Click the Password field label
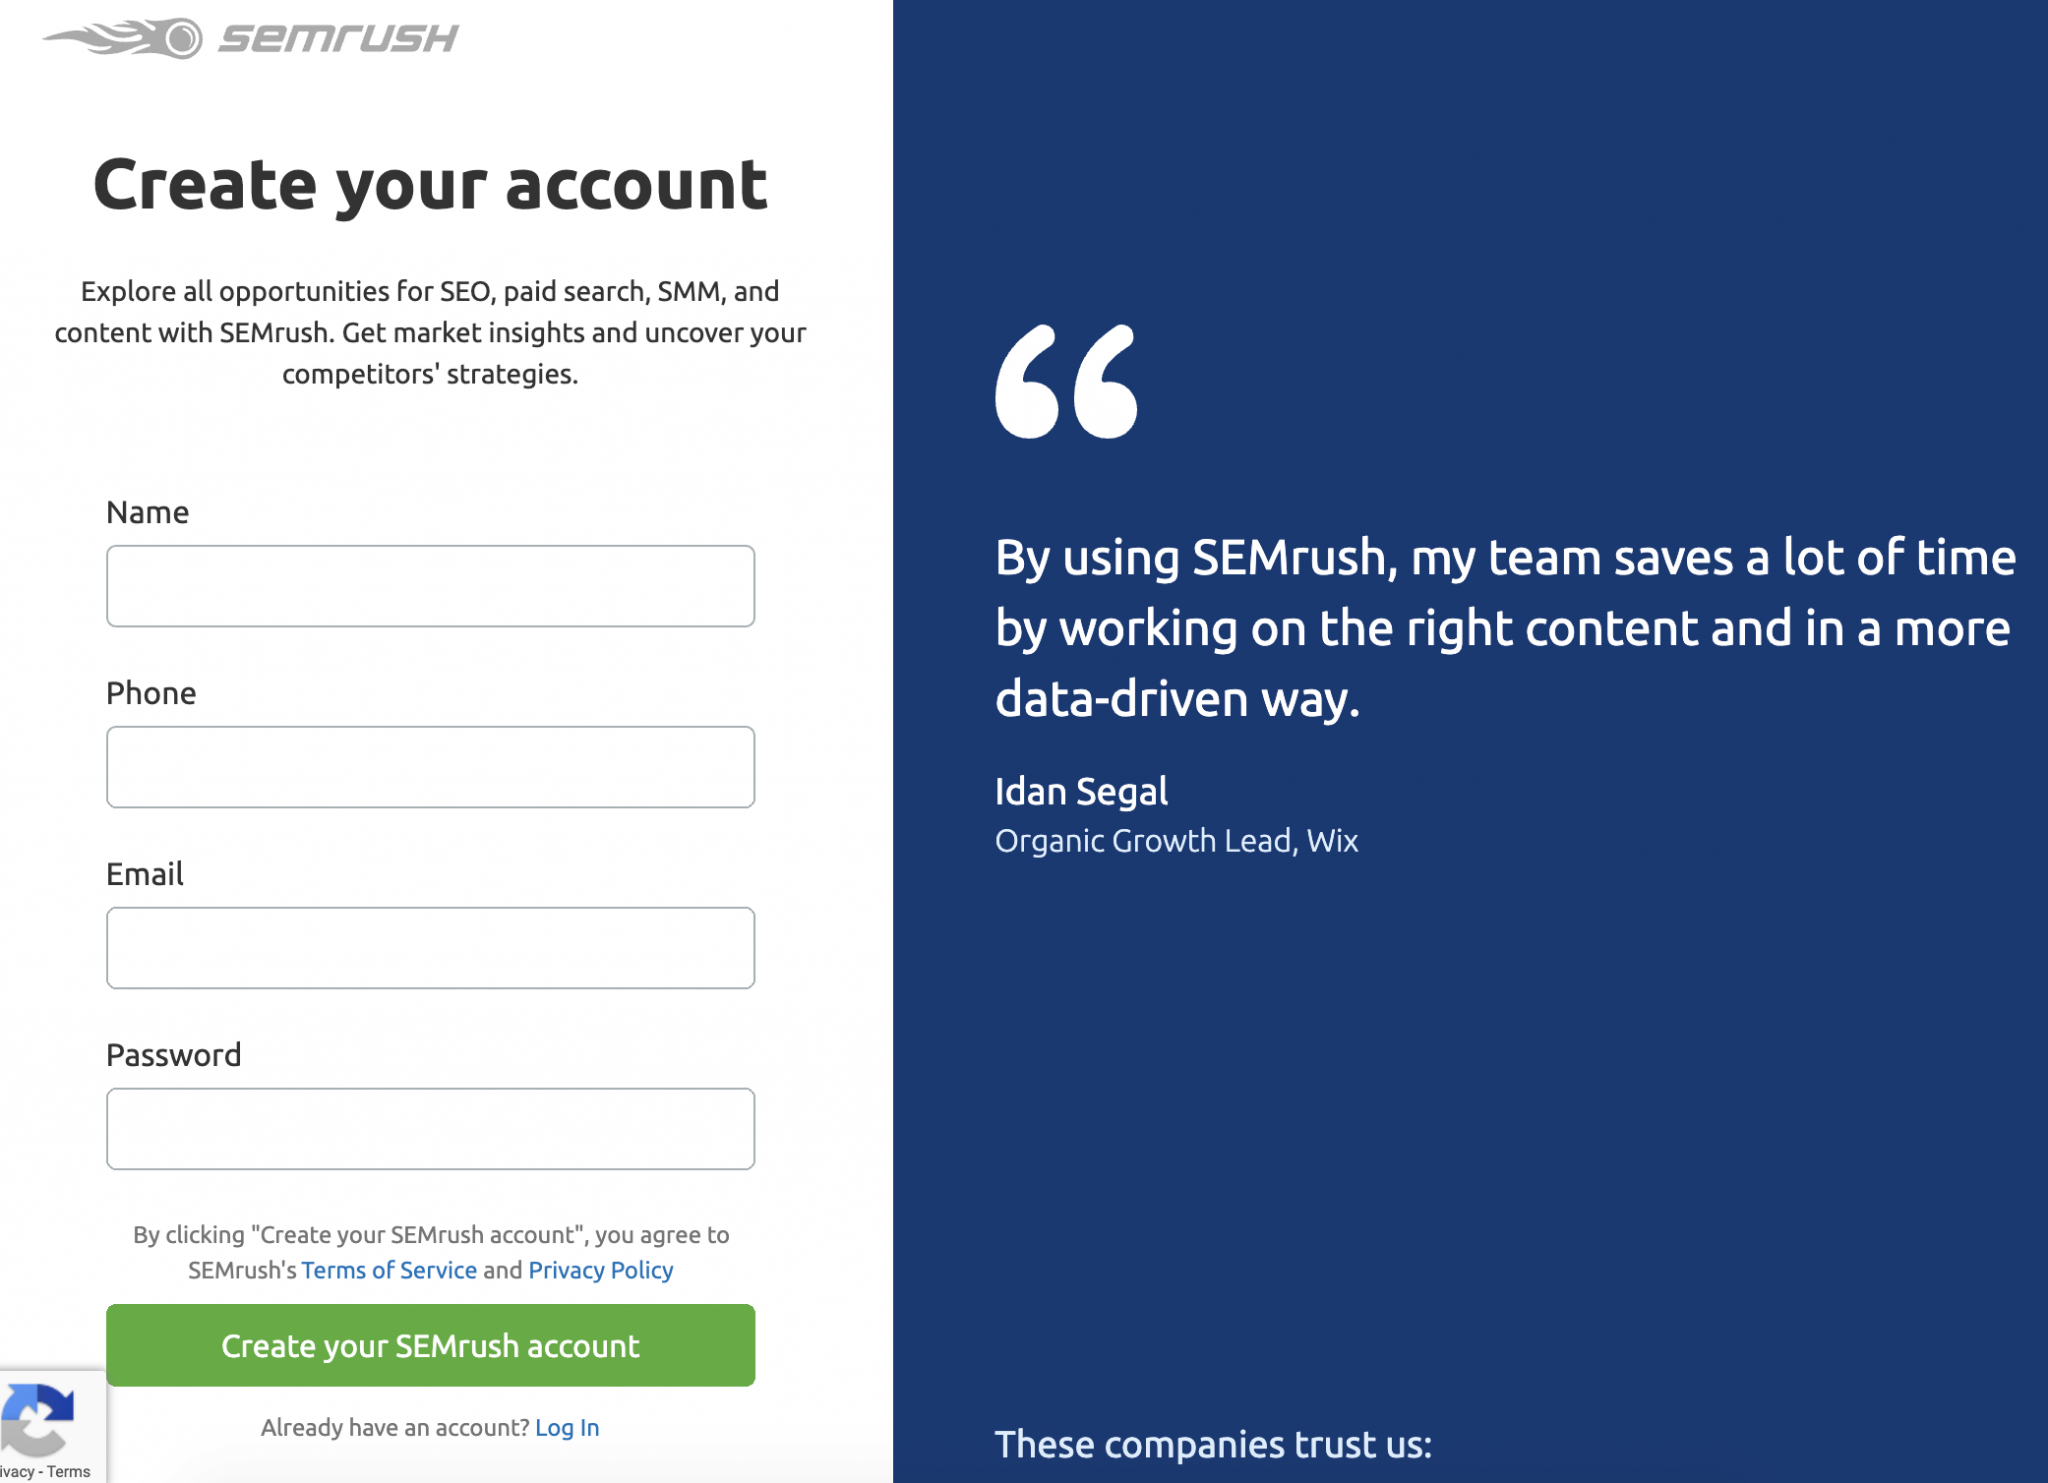The height and width of the screenshot is (1483, 2048). pos(174,1055)
